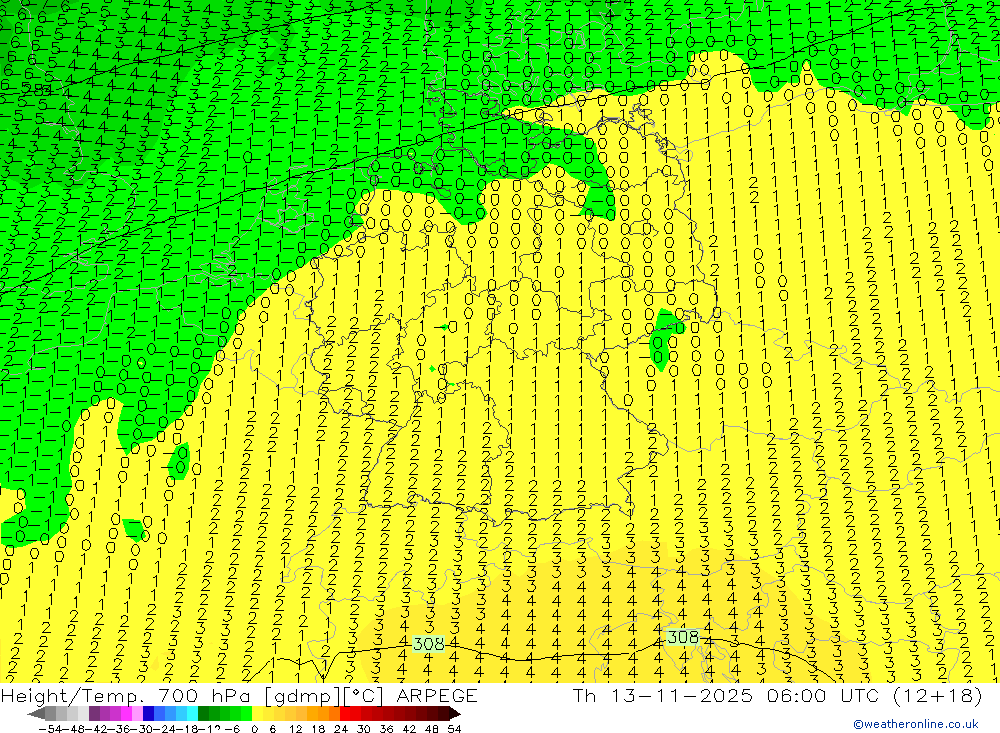Image resolution: width=1000 pixels, height=733 pixels.
Task: Open the weatheronline.co.uk copyright link
Action: pyautogui.click(x=916, y=724)
